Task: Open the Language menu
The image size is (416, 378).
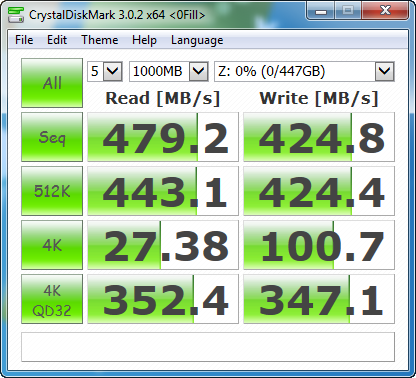Action: [197, 40]
